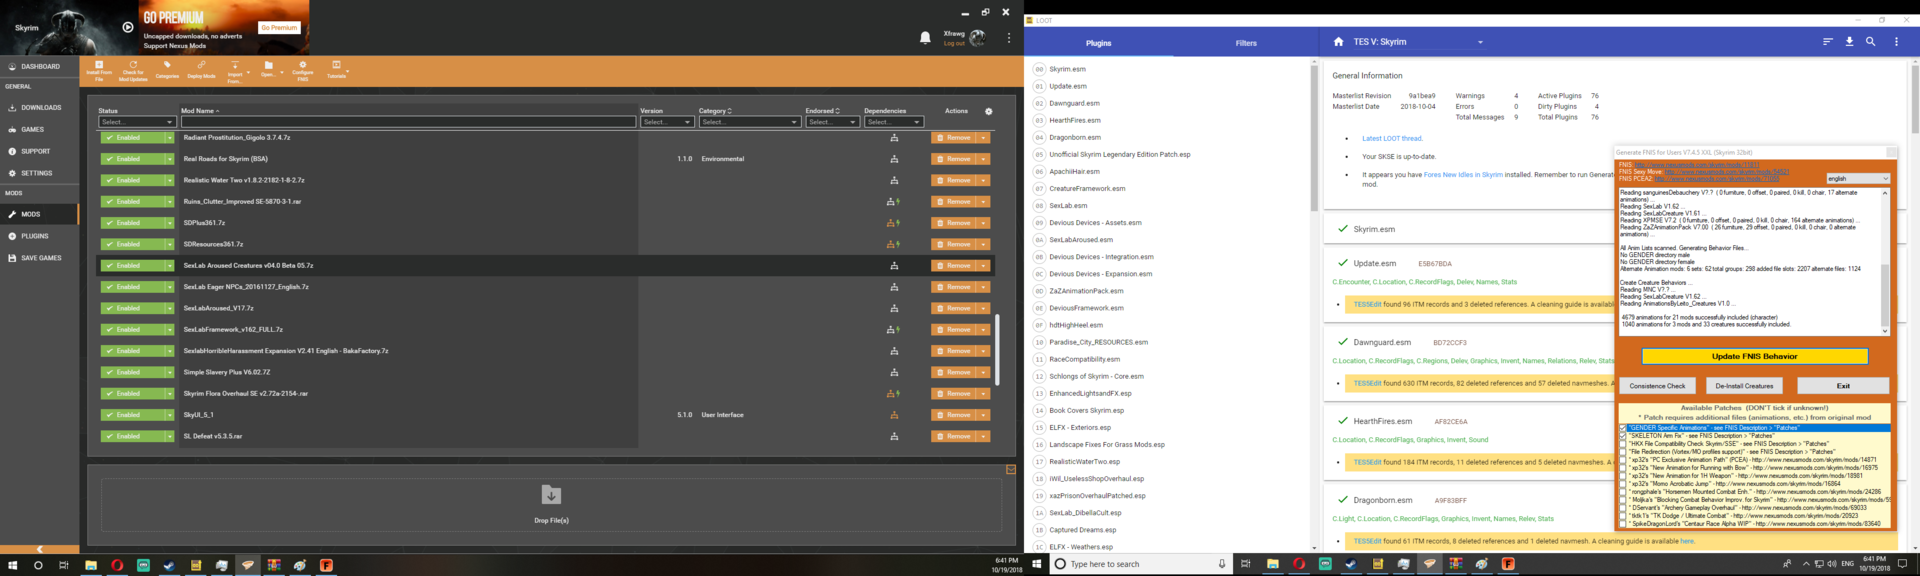Click Install From File in Vortex toolbar
1920x576 pixels.
click(99, 69)
